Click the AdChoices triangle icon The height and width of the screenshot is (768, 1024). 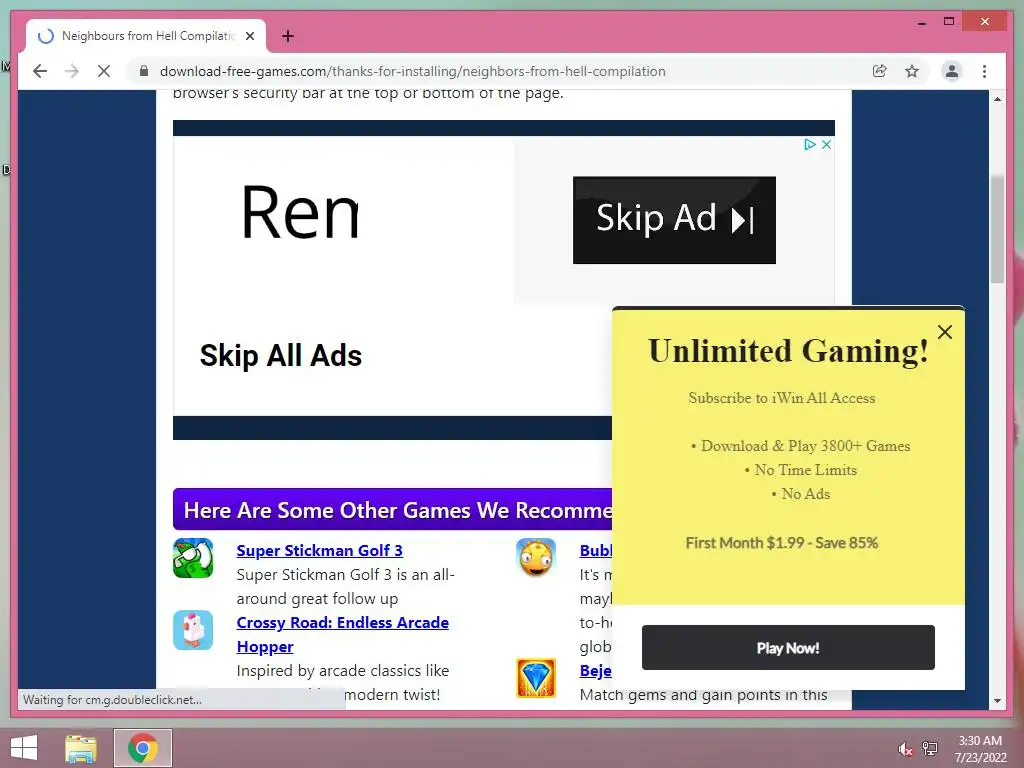810,144
